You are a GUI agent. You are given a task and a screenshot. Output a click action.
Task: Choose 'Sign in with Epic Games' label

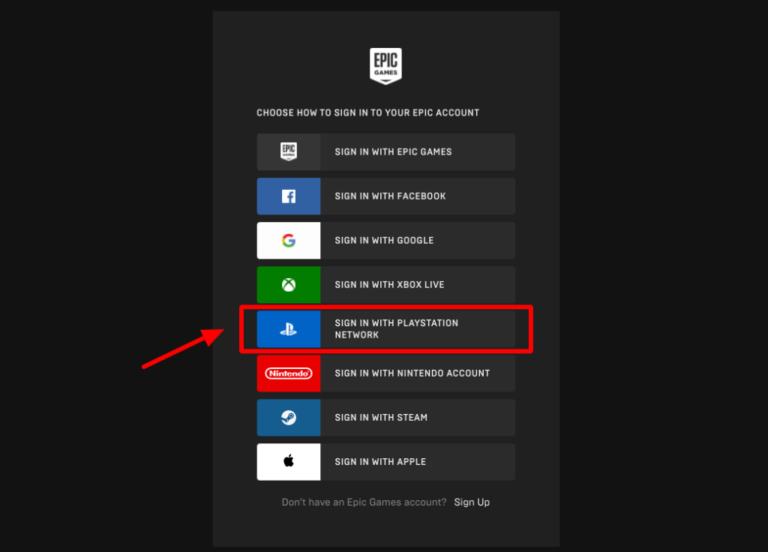tap(393, 152)
